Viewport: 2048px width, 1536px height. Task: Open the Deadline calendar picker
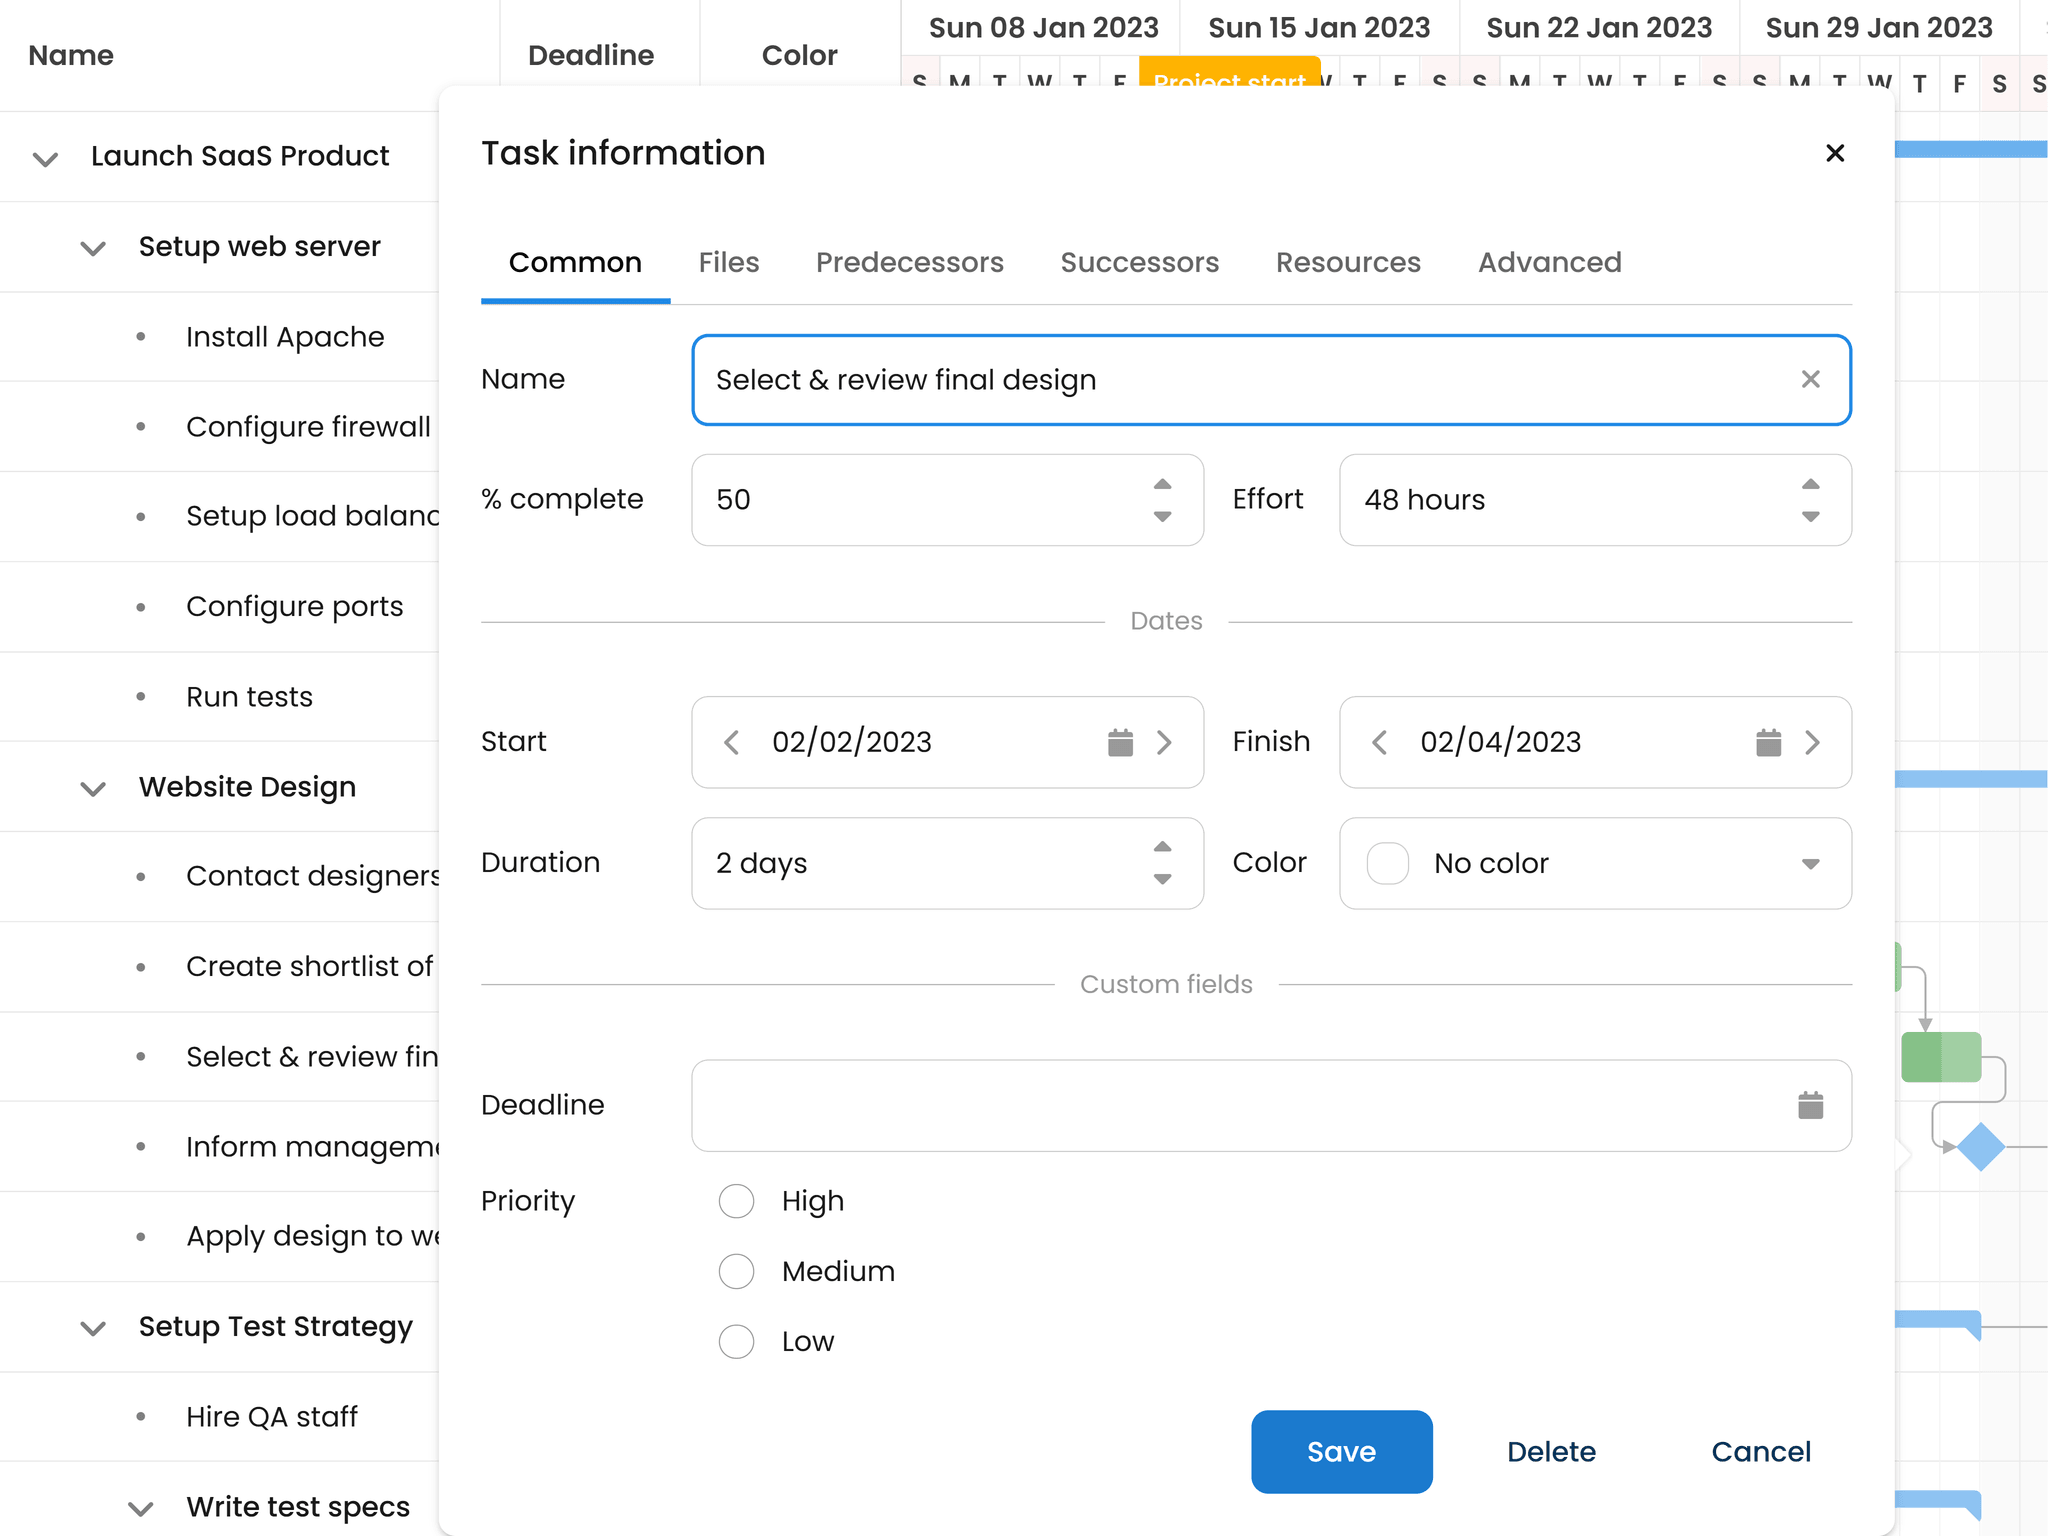click(1810, 1105)
